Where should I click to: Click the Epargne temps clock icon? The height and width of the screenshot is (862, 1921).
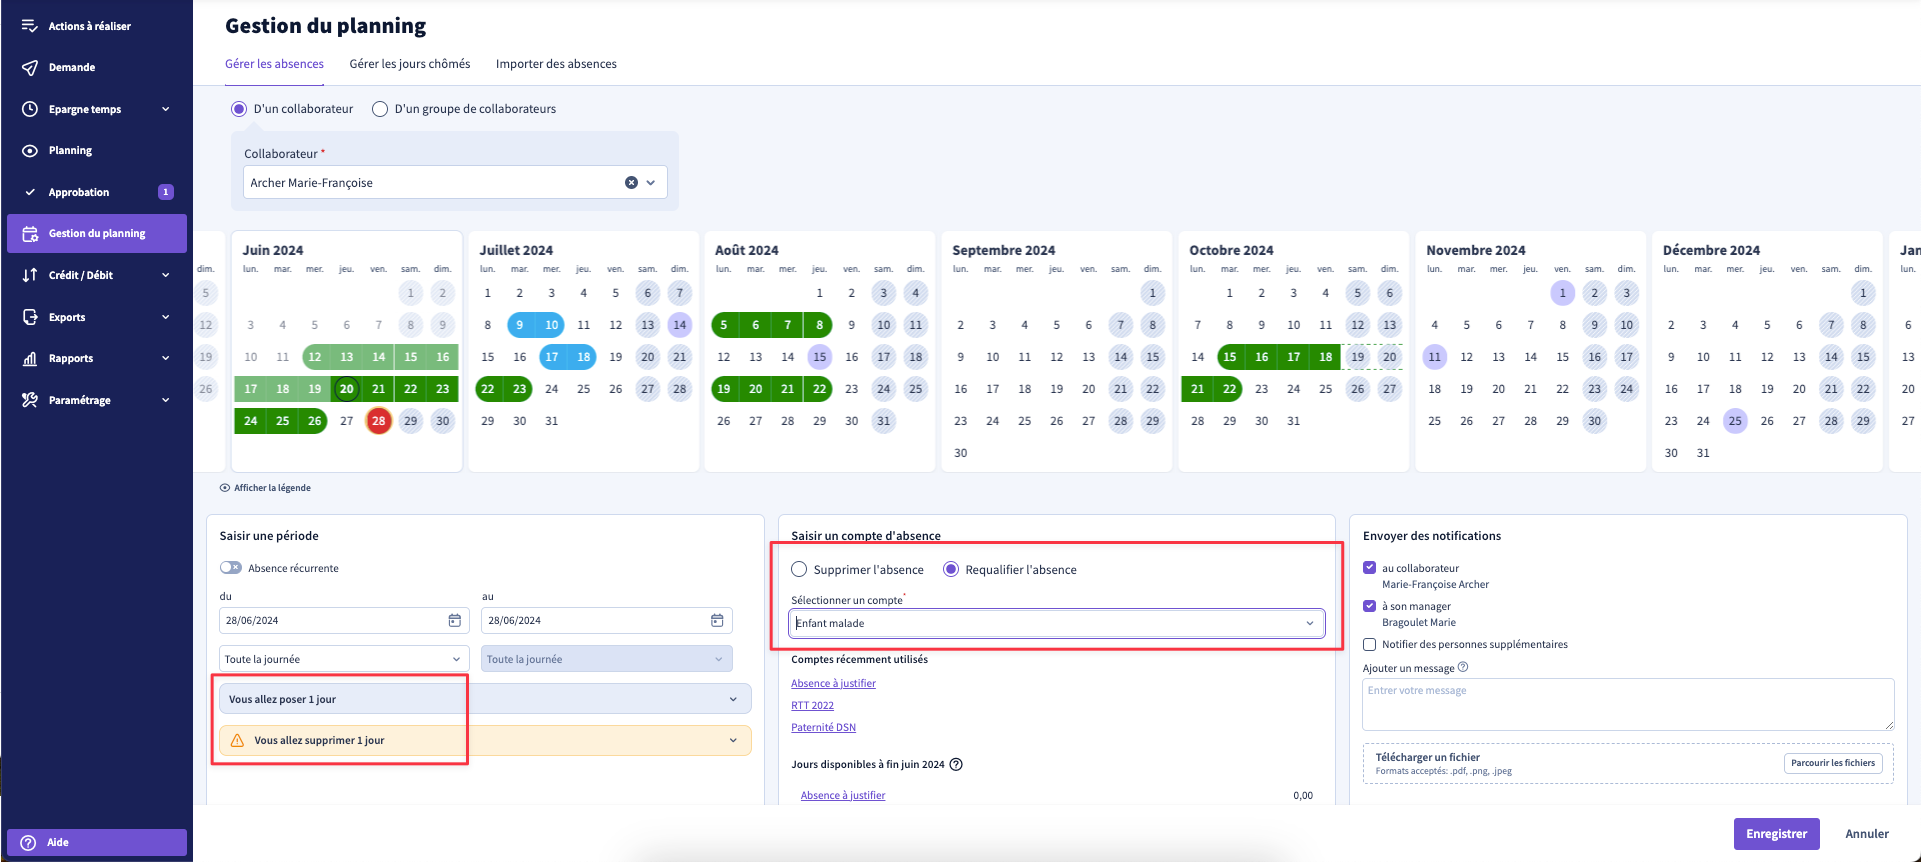click(x=30, y=109)
